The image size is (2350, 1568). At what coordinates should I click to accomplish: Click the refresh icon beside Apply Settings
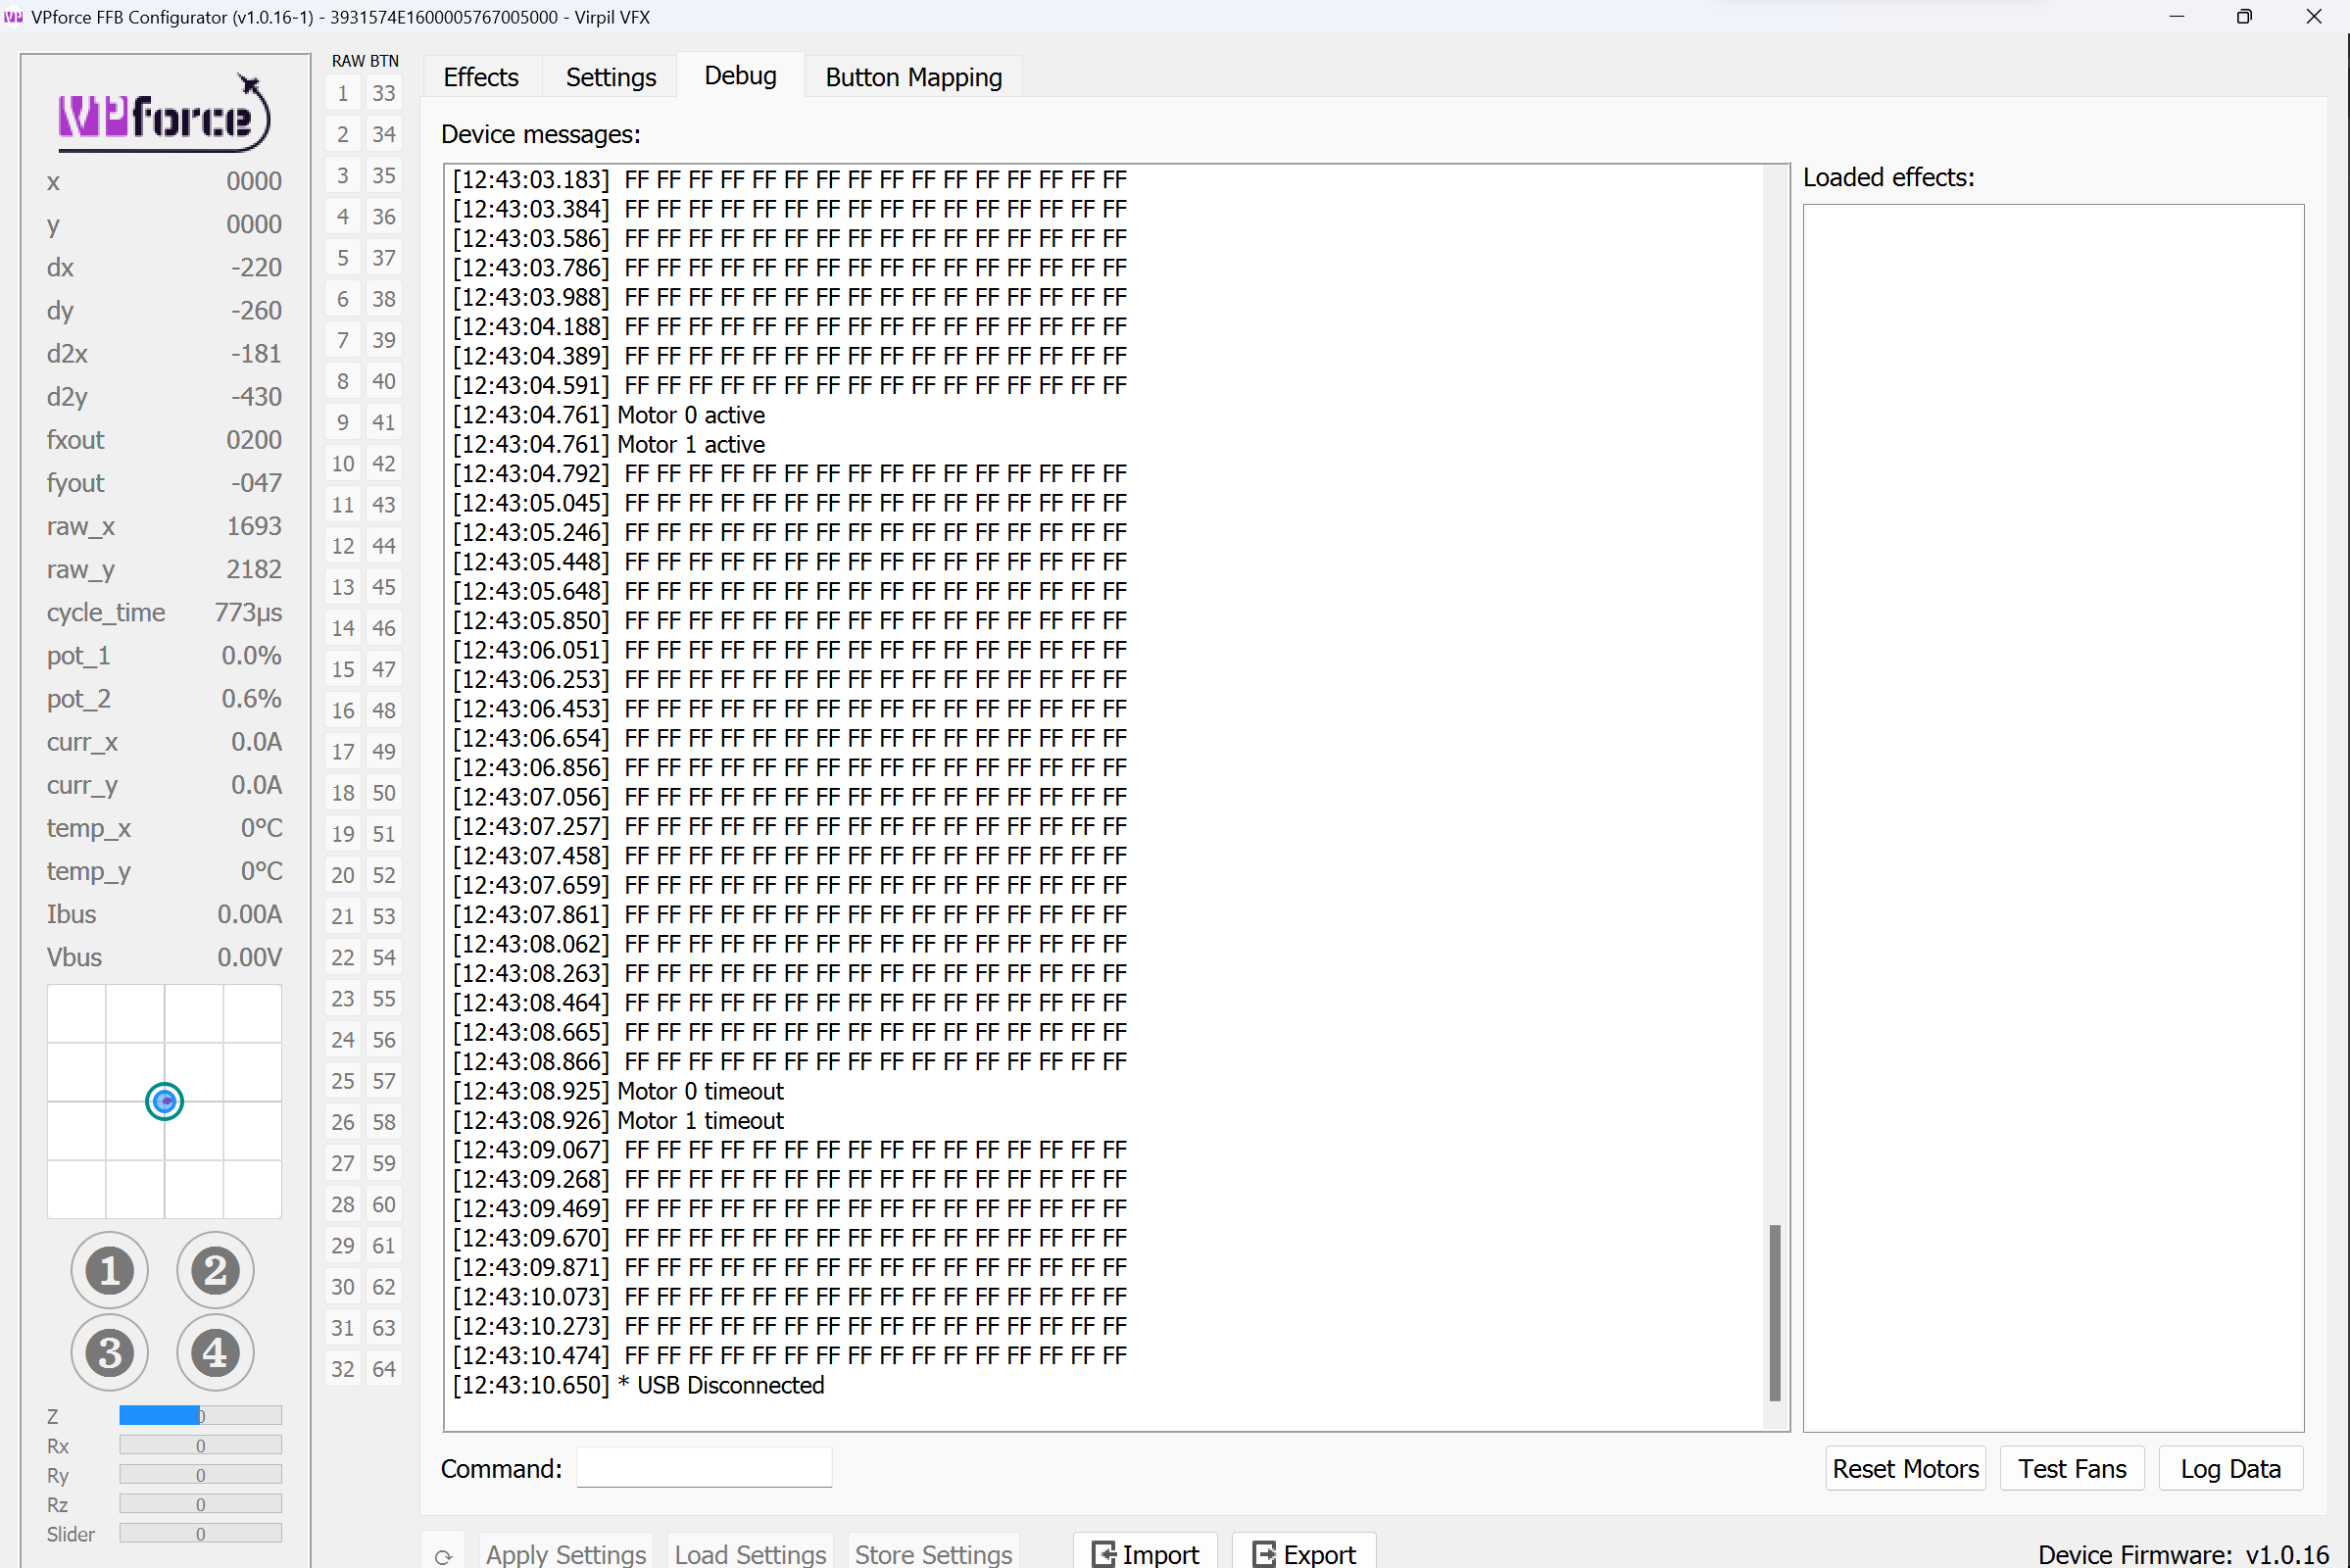[x=443, y=1553]
